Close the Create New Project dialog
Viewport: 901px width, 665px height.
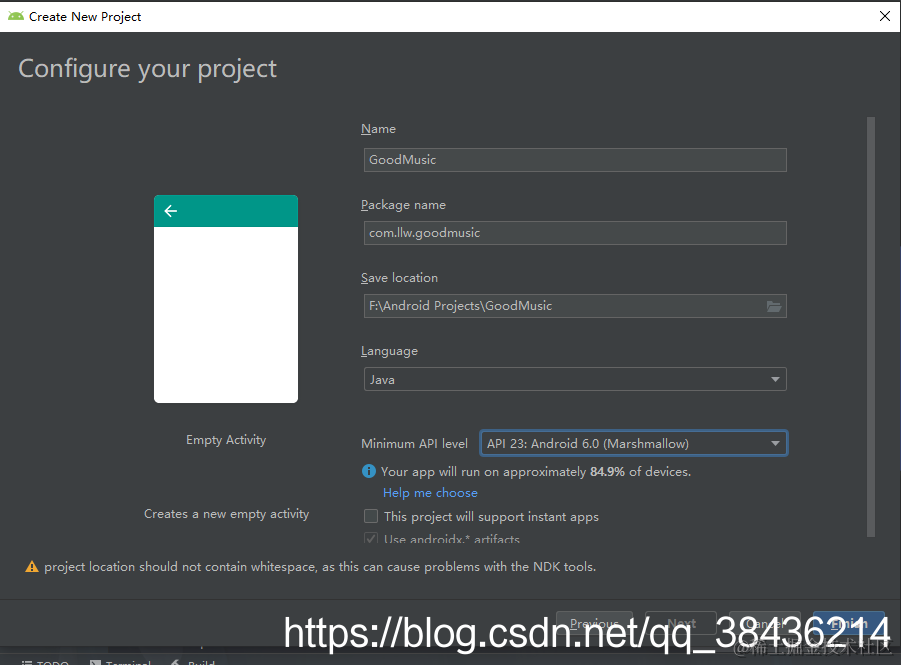coord(885,16)
